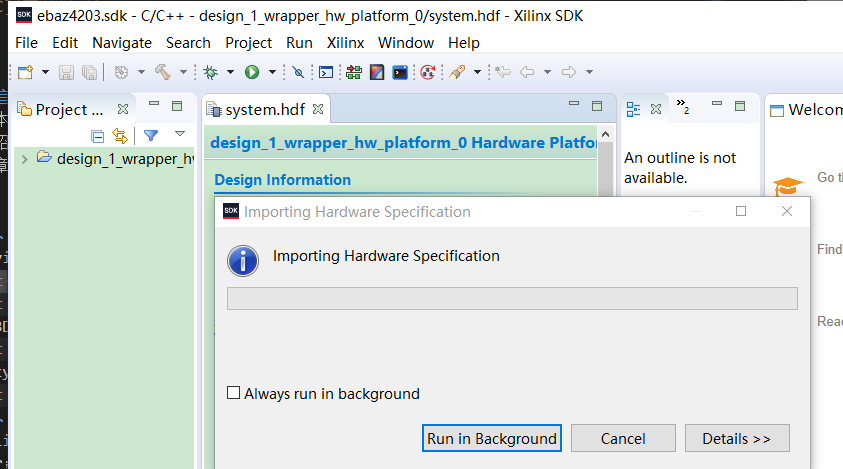Open the Search menu

(188, 42)
